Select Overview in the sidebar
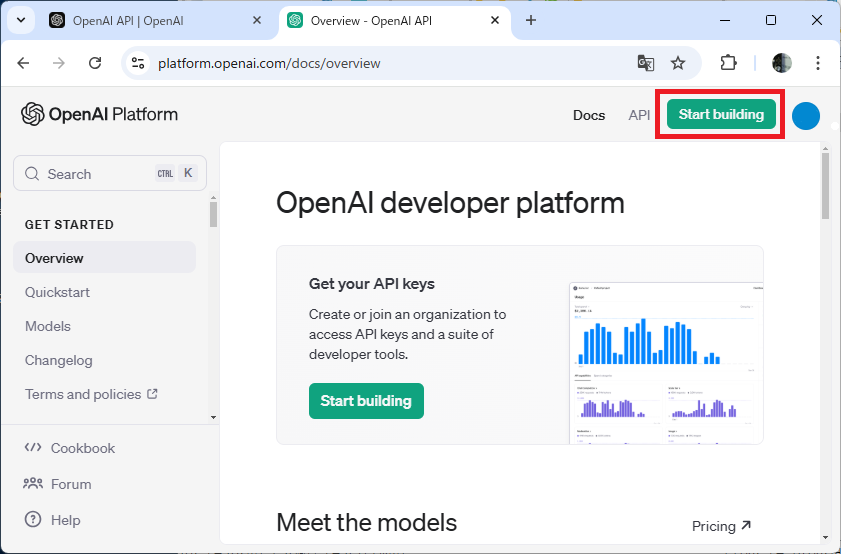The image size is (841, 554). [105, 257]
